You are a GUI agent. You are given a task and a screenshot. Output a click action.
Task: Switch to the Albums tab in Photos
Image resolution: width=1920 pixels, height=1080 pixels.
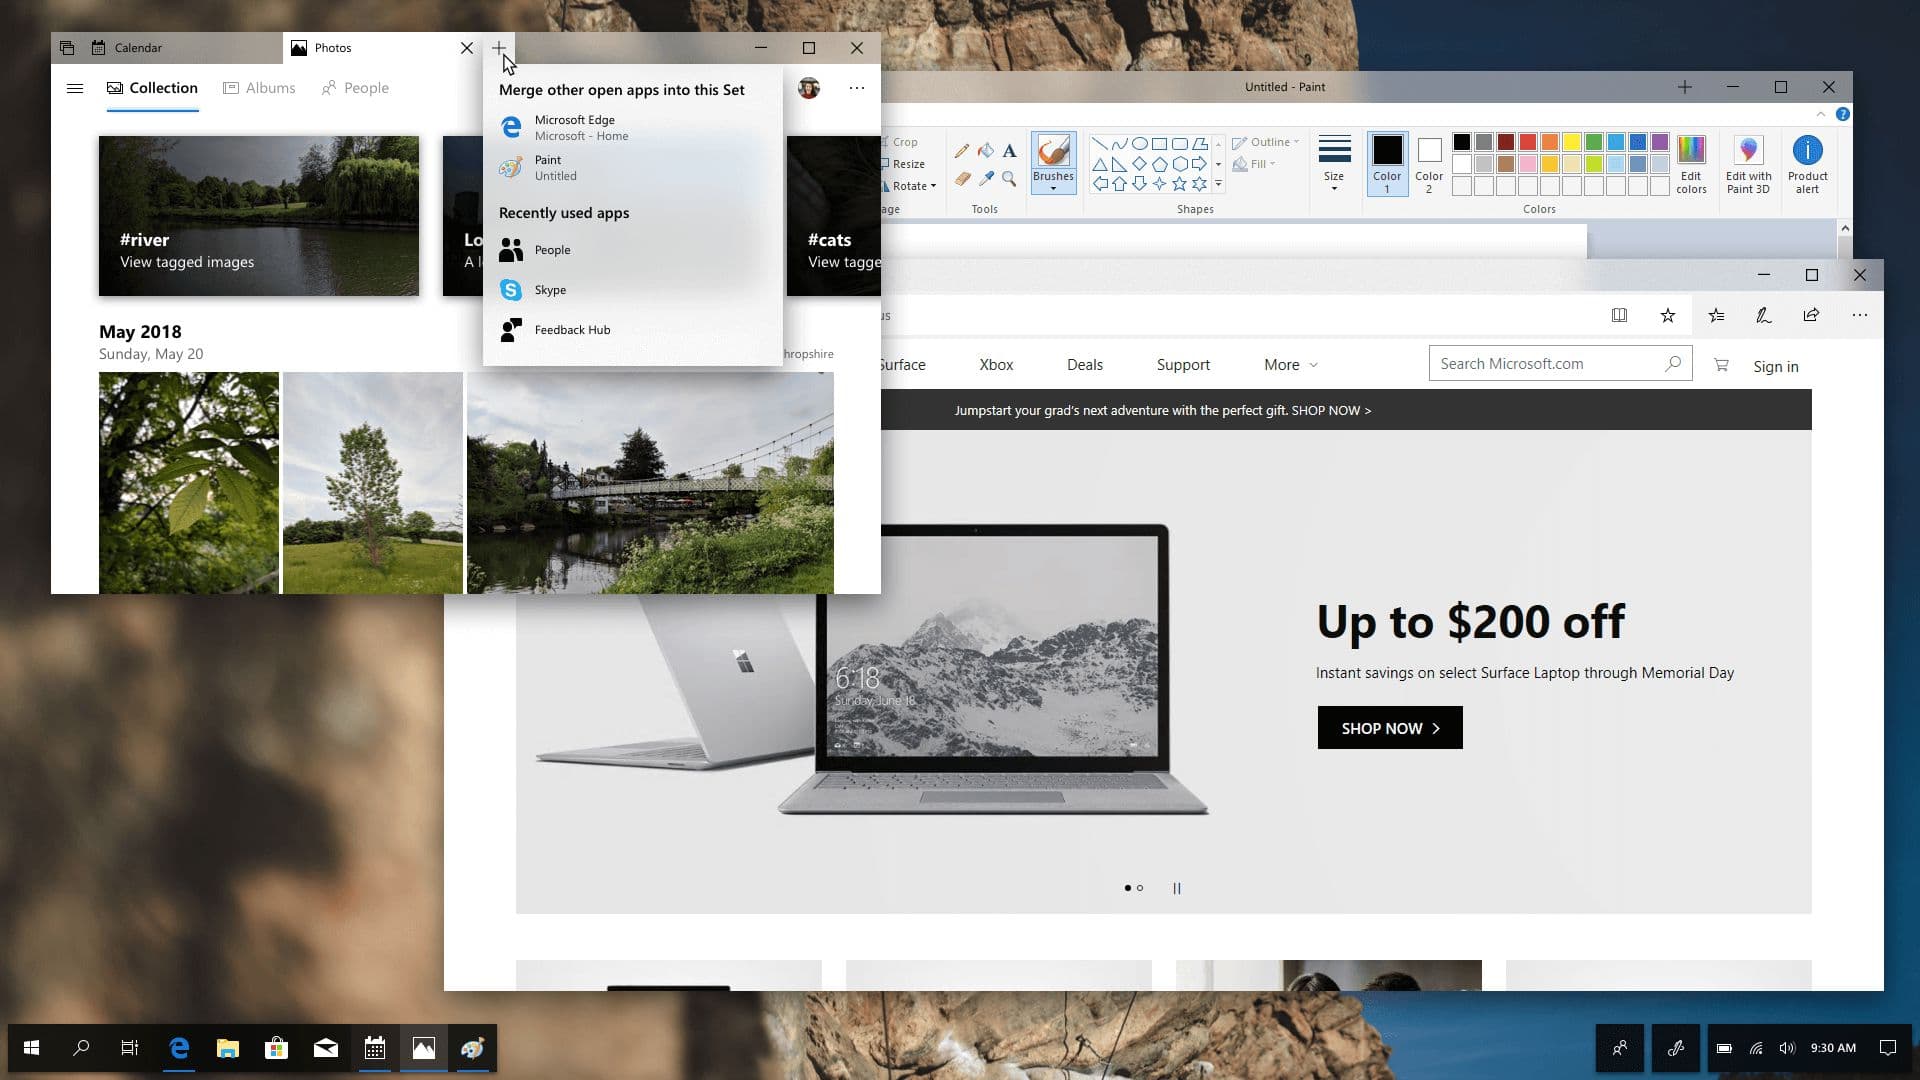pyautogui.click(x=260, y=88)
